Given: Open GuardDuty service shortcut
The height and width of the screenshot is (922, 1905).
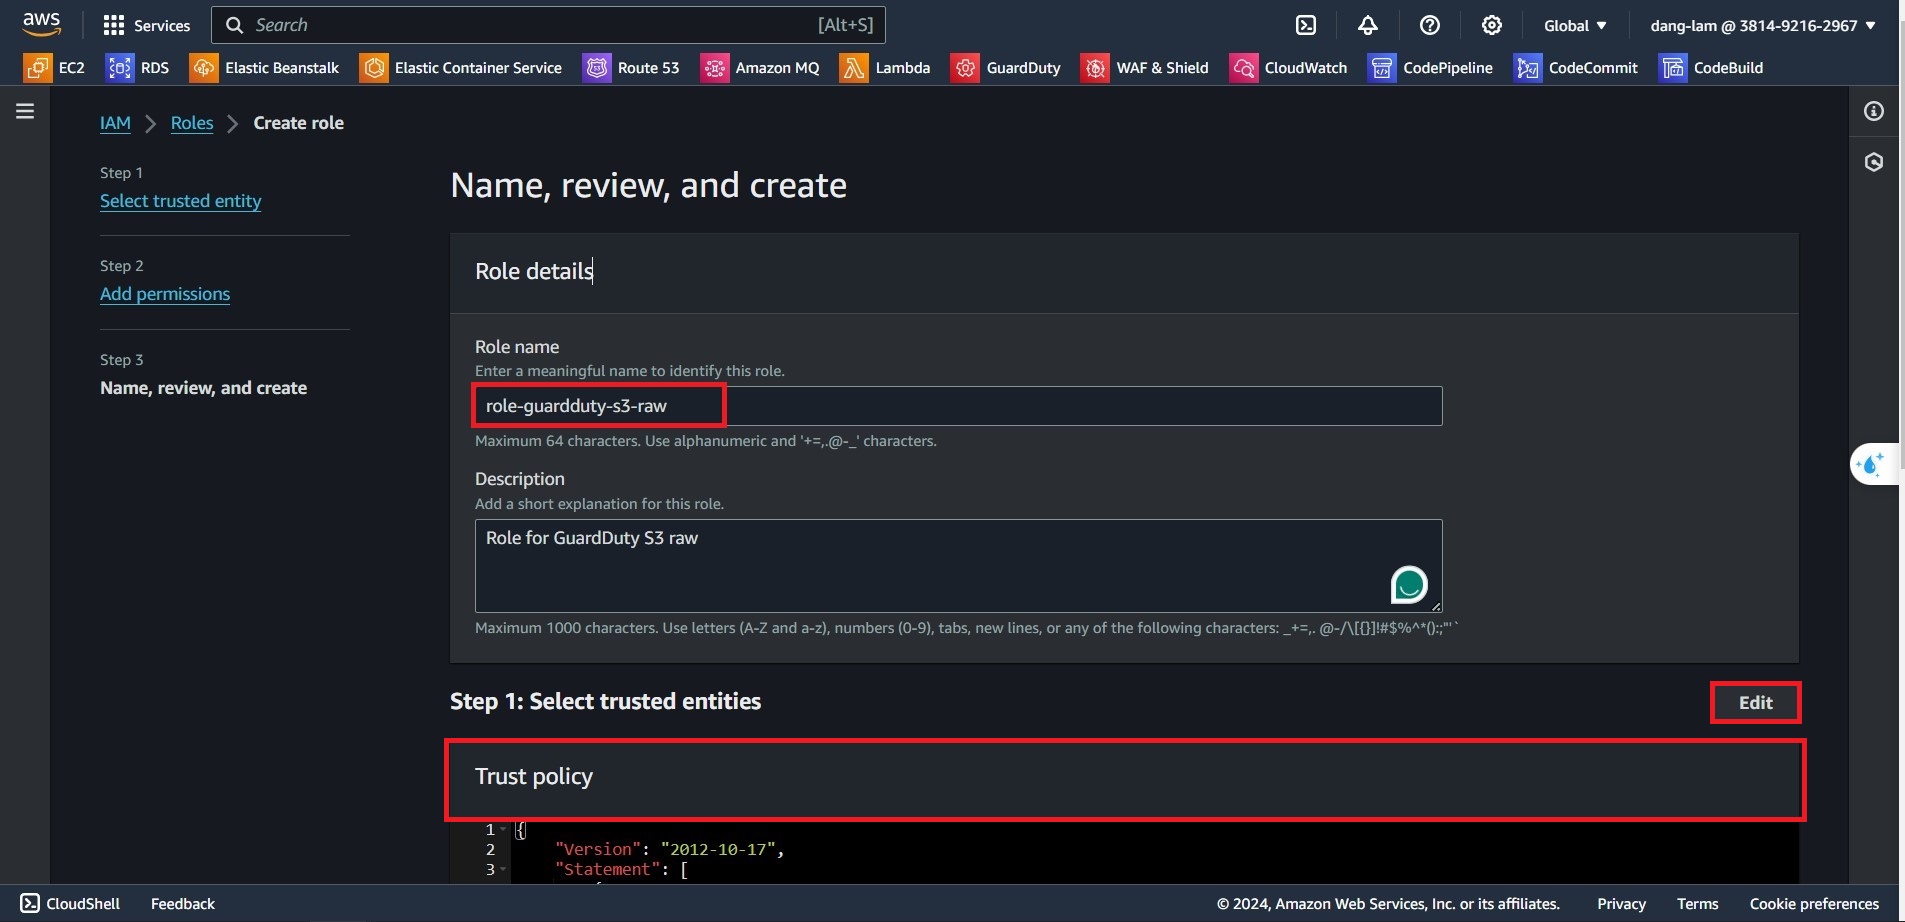Looking at the screenshot, I should click(1006, 68).
